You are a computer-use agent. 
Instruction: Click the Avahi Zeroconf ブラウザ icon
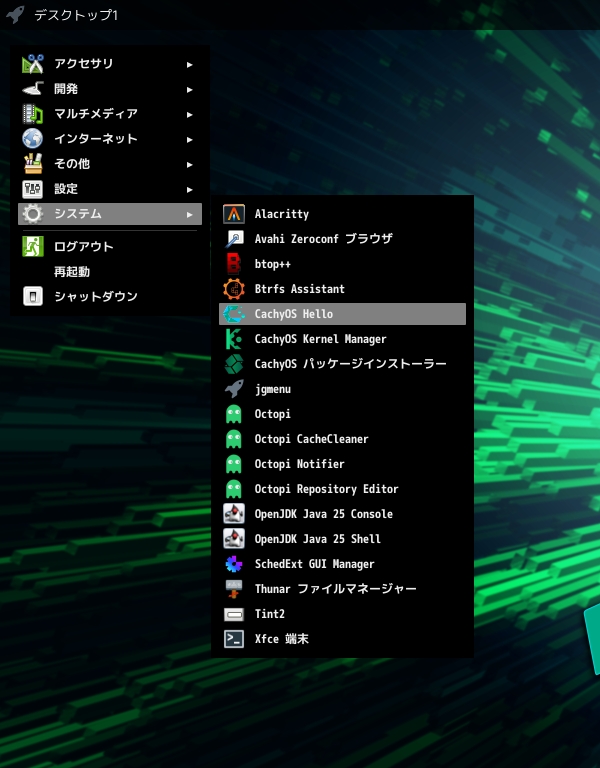pyautogui.click(x=234, y=239)
